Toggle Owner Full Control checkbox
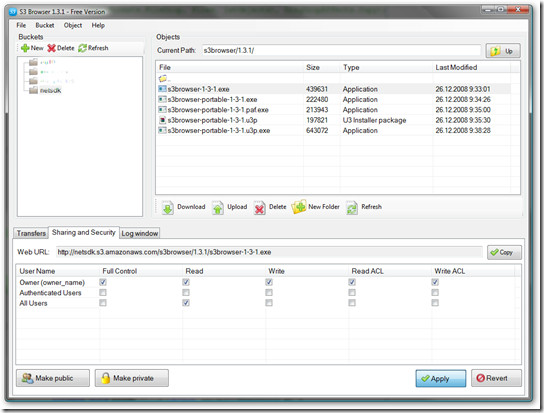Viewport: 544px width, 413px height. click(103, 282)
